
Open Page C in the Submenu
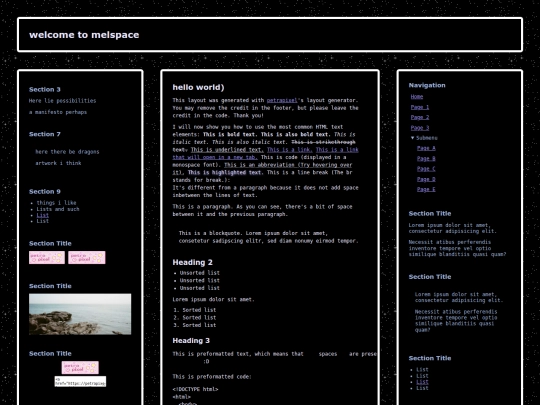(x=426, y=169)
